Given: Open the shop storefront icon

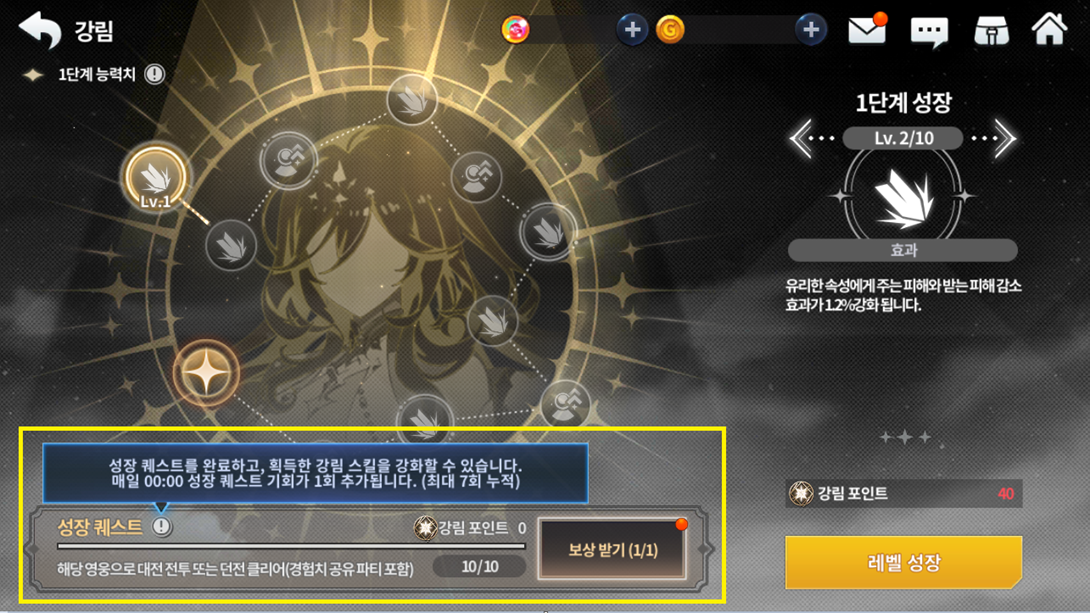Looking at the screenshot, I should point(991,31).
